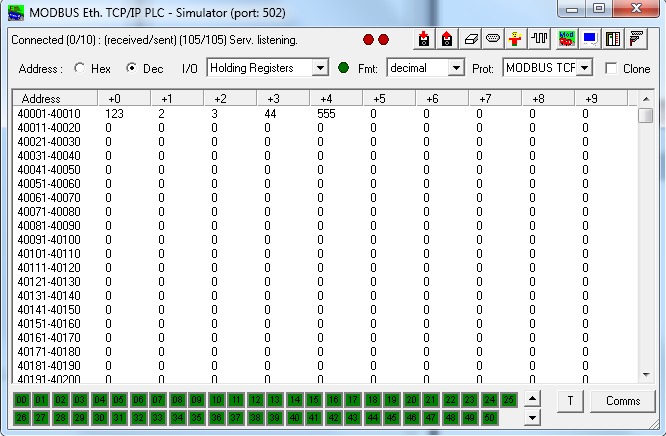The width and height of the screenshot is (666, 436).
Task: Click the +9 column header
Action: coord(601,99)
